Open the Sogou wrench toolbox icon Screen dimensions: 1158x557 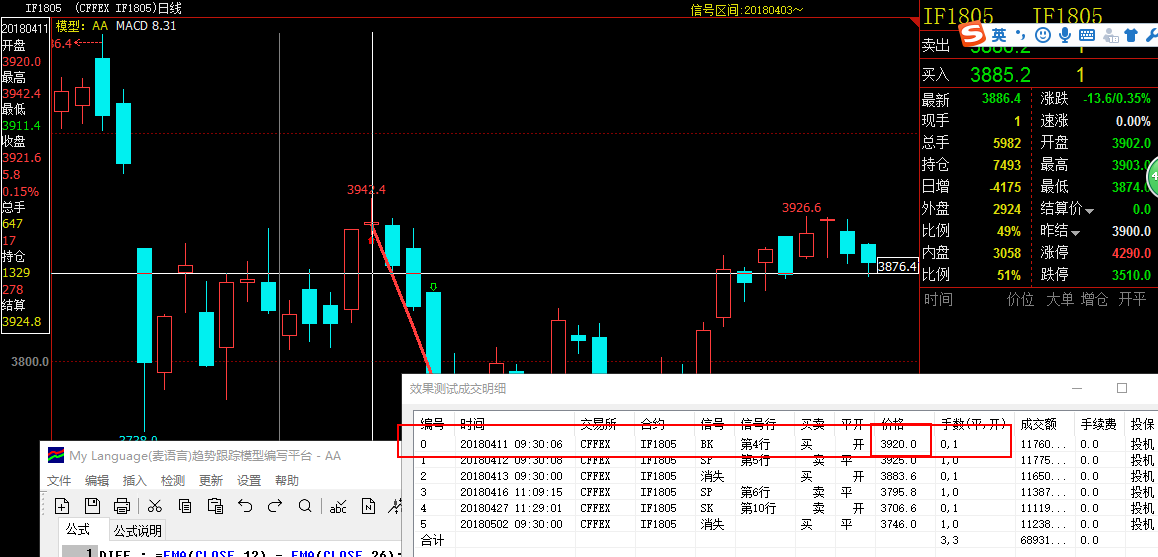point(1151,35)
